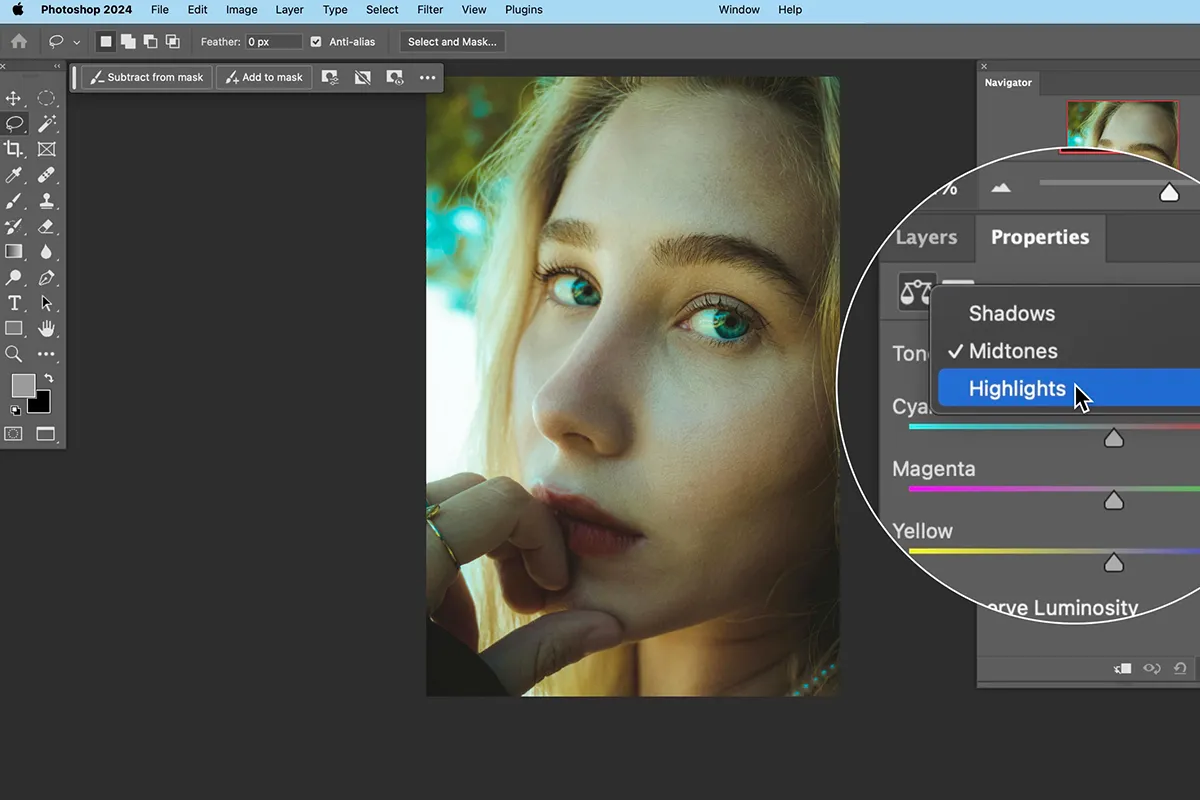The height and width of the screenshot is (800, 1200).
Task: Open the Photoshop 2024 menu
Action: [x=86, y=10]
